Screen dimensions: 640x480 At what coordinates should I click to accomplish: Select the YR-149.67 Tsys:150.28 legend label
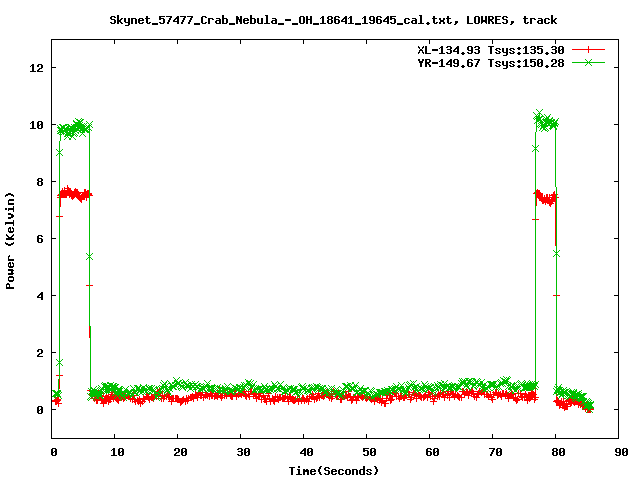pos(491,63)
